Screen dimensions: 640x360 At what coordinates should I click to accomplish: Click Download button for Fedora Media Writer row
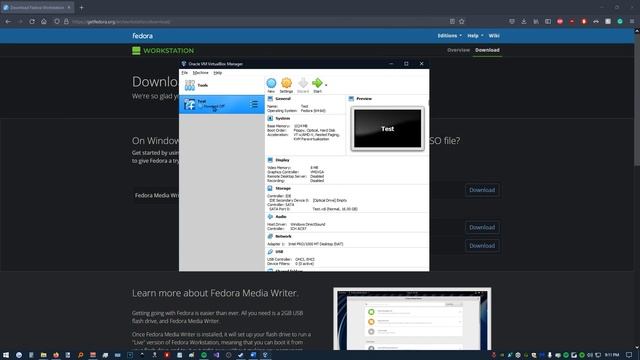[x=482, y=190]
